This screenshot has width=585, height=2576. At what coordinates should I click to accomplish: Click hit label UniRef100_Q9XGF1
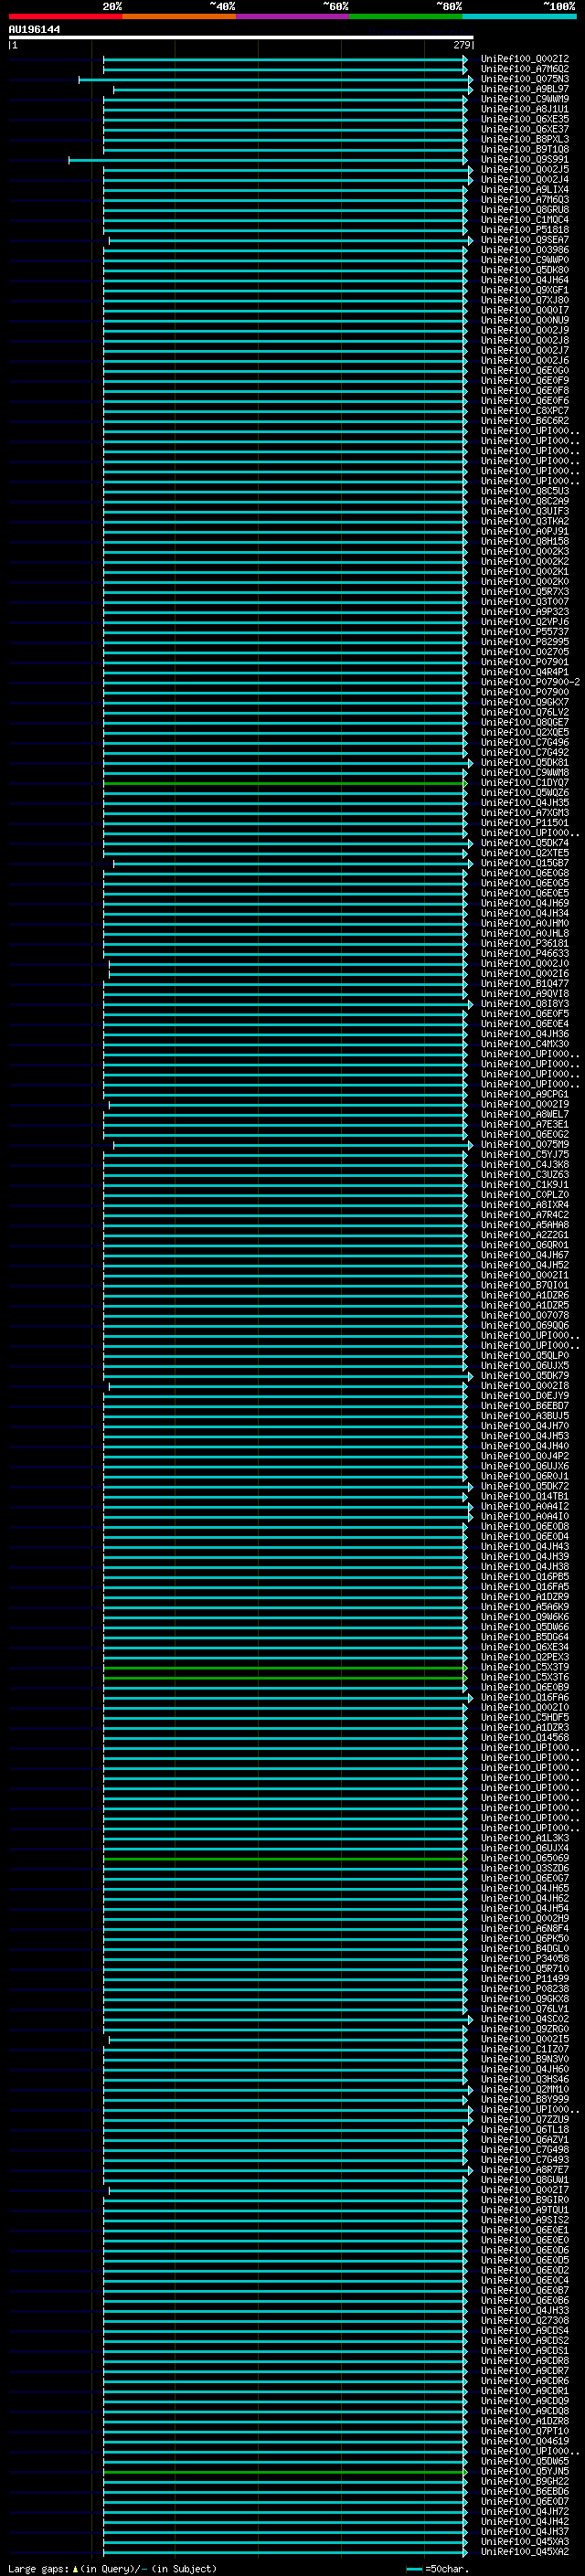[x=524, y=290]
